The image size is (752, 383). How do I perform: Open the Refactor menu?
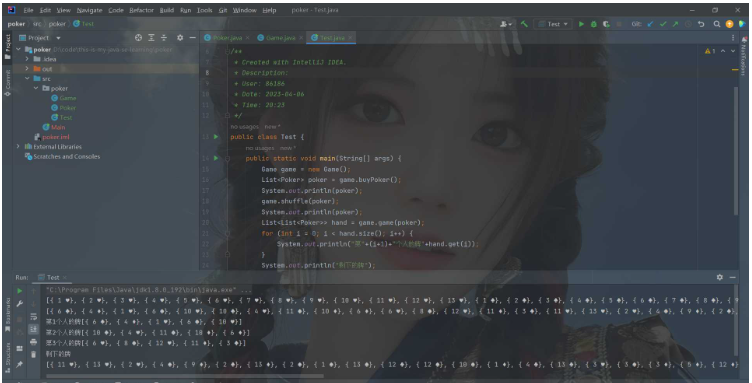[142, 10]
